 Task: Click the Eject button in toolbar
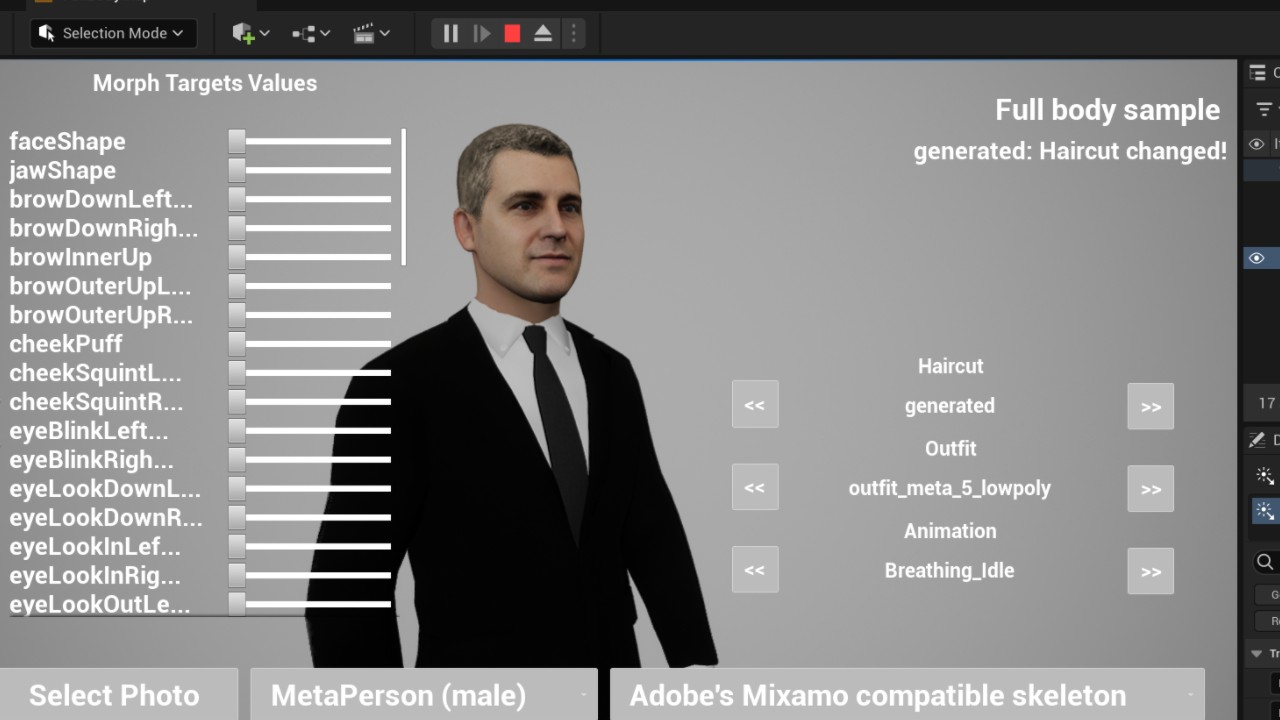[x=543, y=34]
